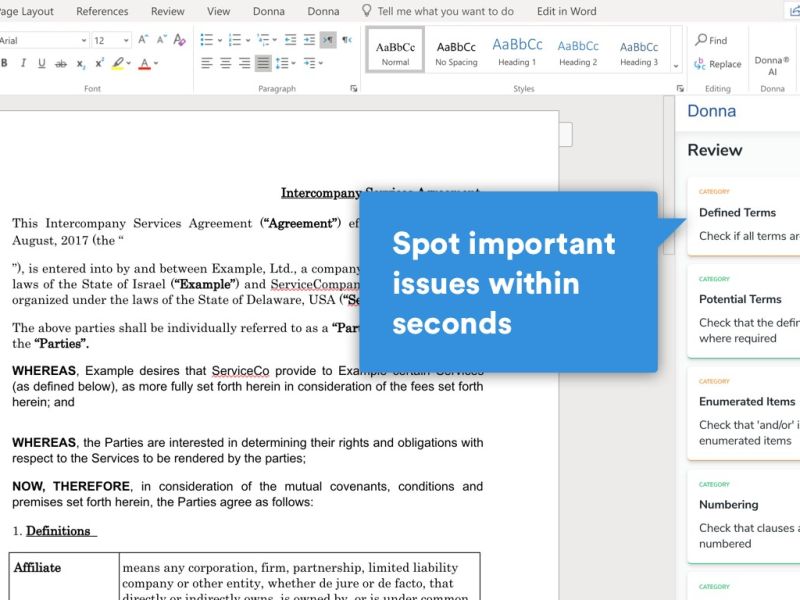
Task: Set left-to-right text direction
Action: tap(328, 40)
